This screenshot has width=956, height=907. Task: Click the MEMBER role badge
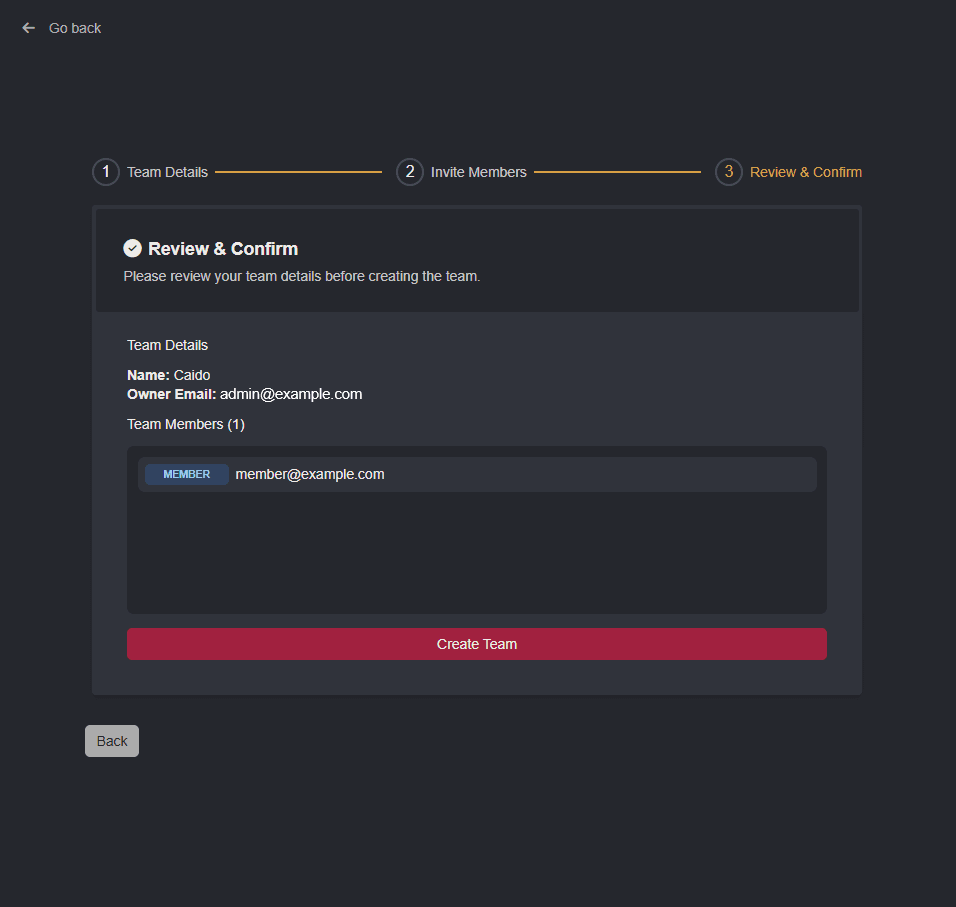[x=187, y=474]
